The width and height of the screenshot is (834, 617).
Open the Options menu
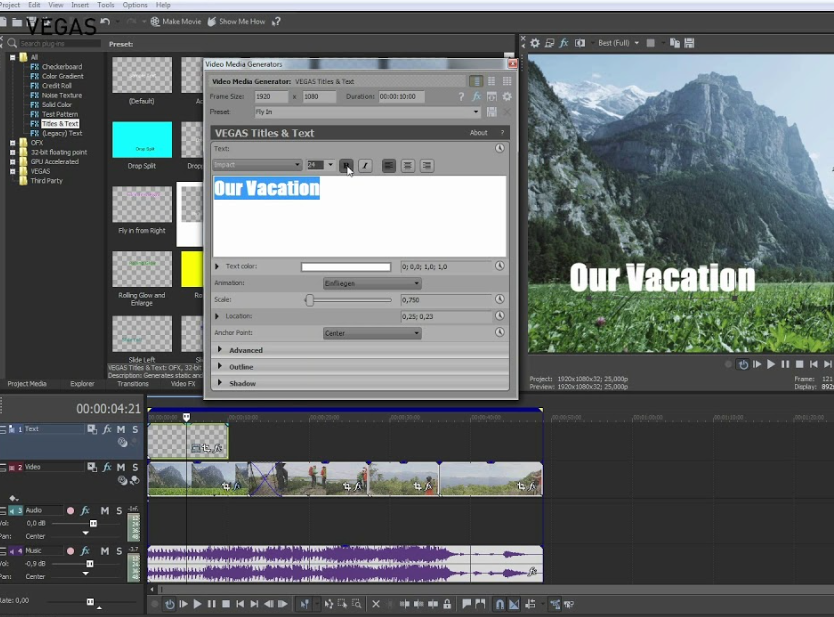pos(135,5)
